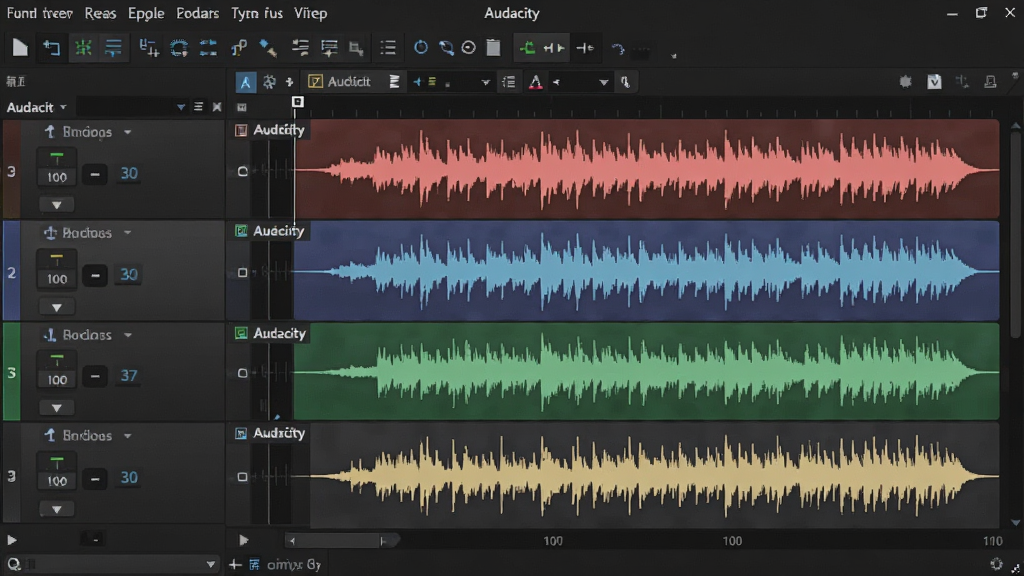Toggle the square checkbox on the green track
This screenshot has height=576, width=1024.
coord(242,373)
